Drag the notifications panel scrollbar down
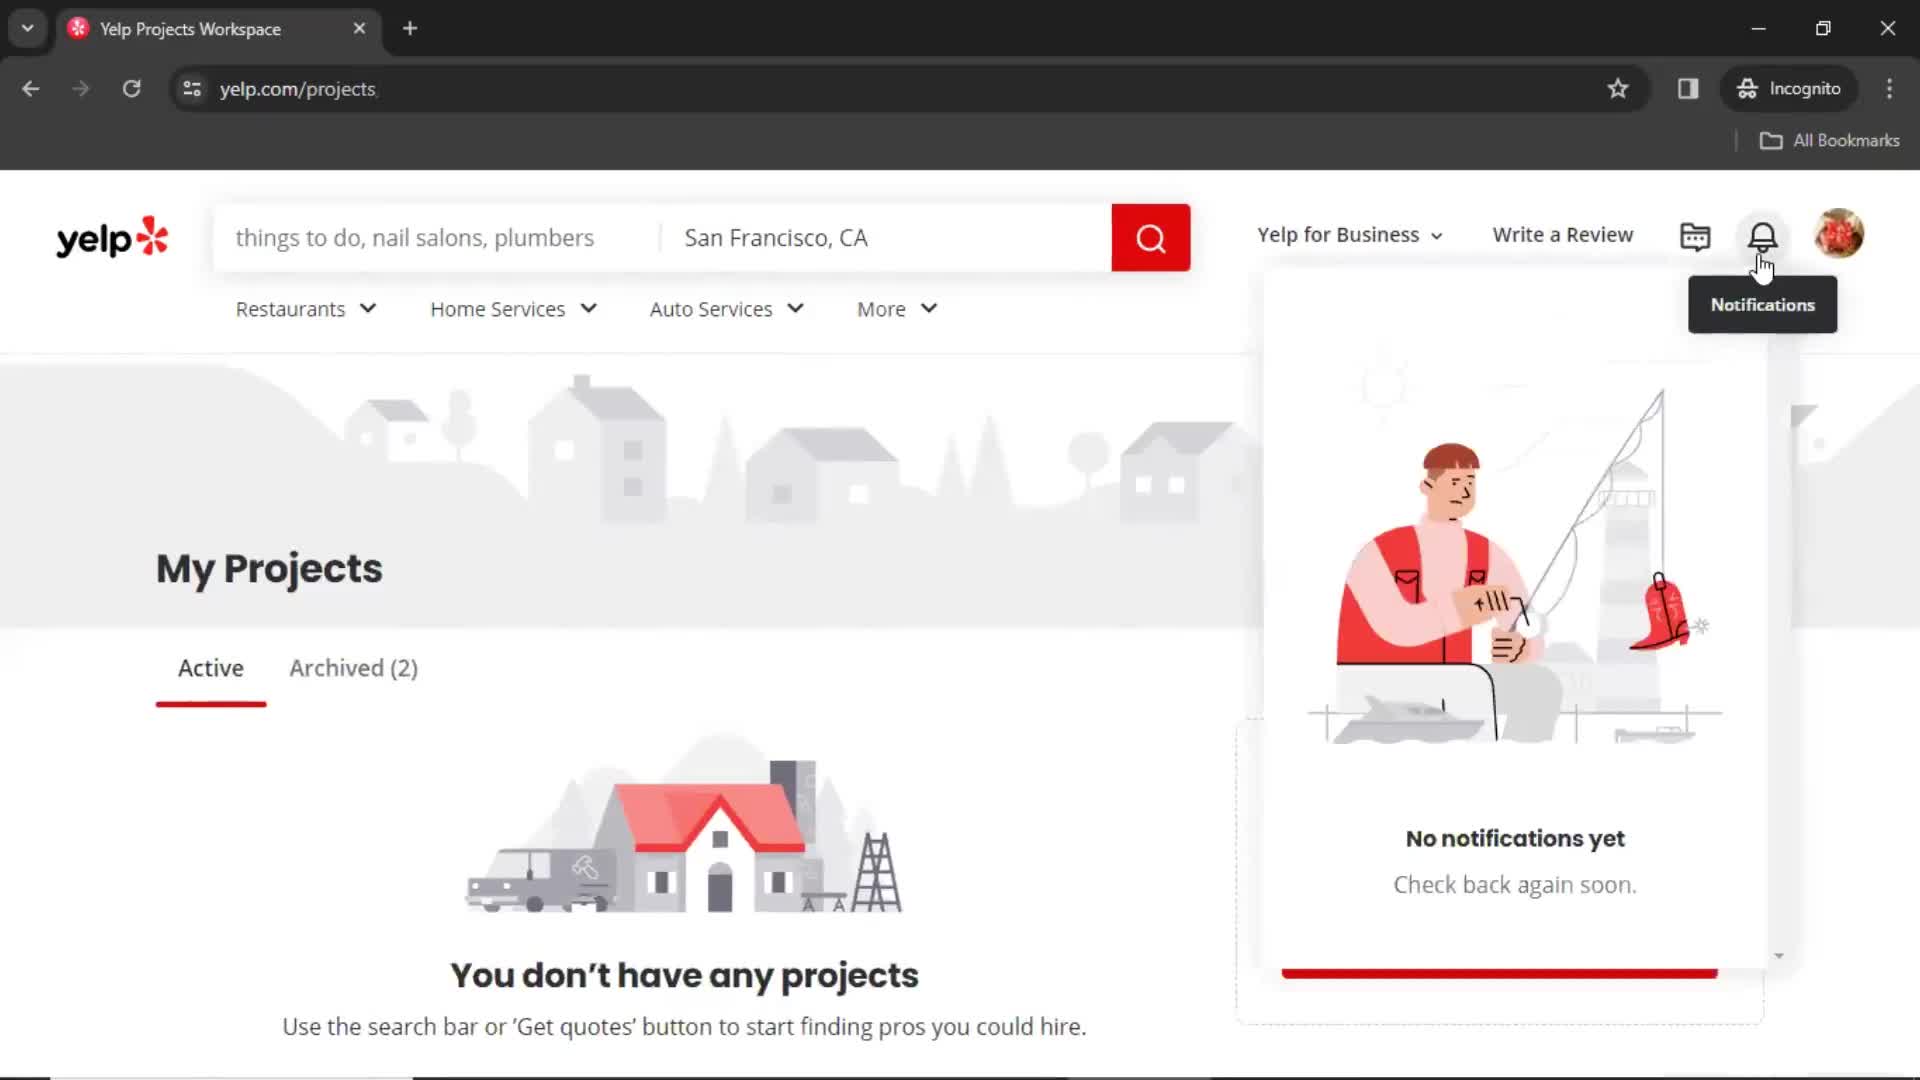The image size is (1920, 1080). point(1779,953)
